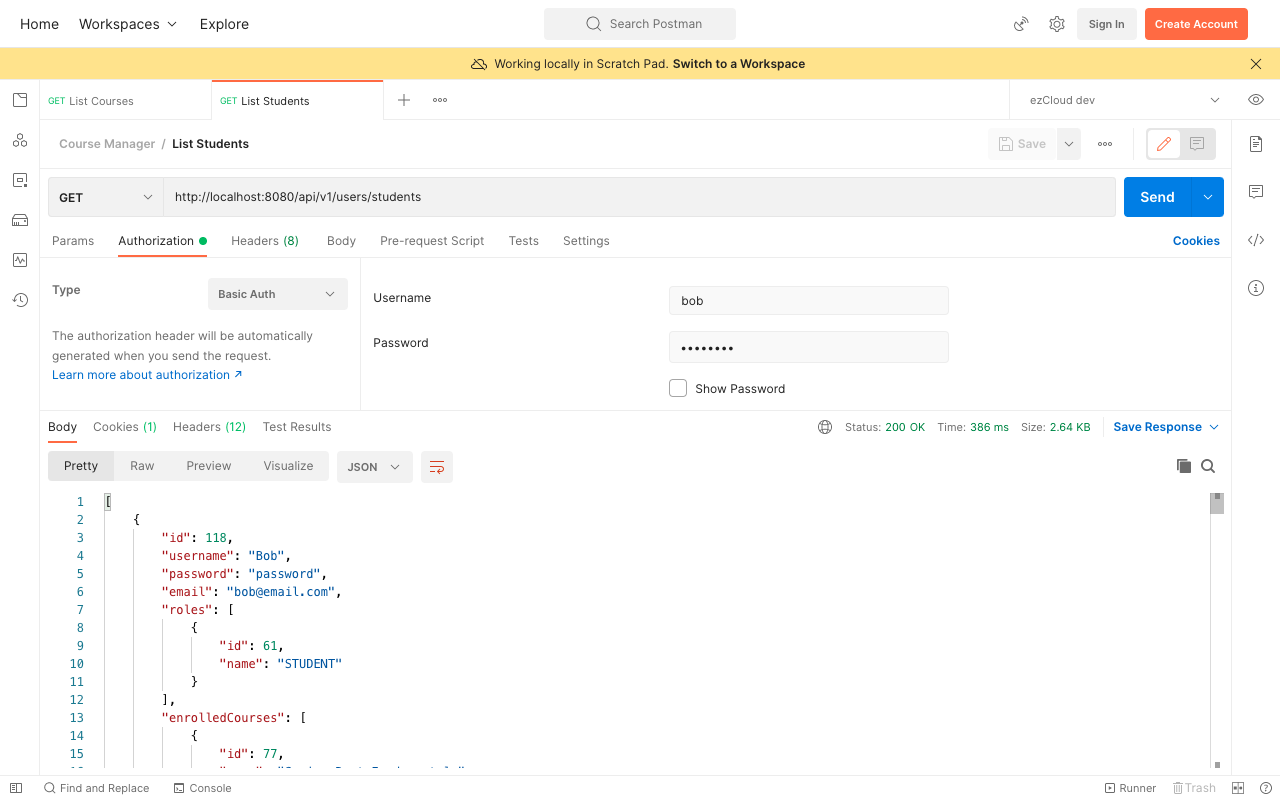Open the two-pane layout icon in status bar
The image size is (1280, 800).
tap(1238, 788)
